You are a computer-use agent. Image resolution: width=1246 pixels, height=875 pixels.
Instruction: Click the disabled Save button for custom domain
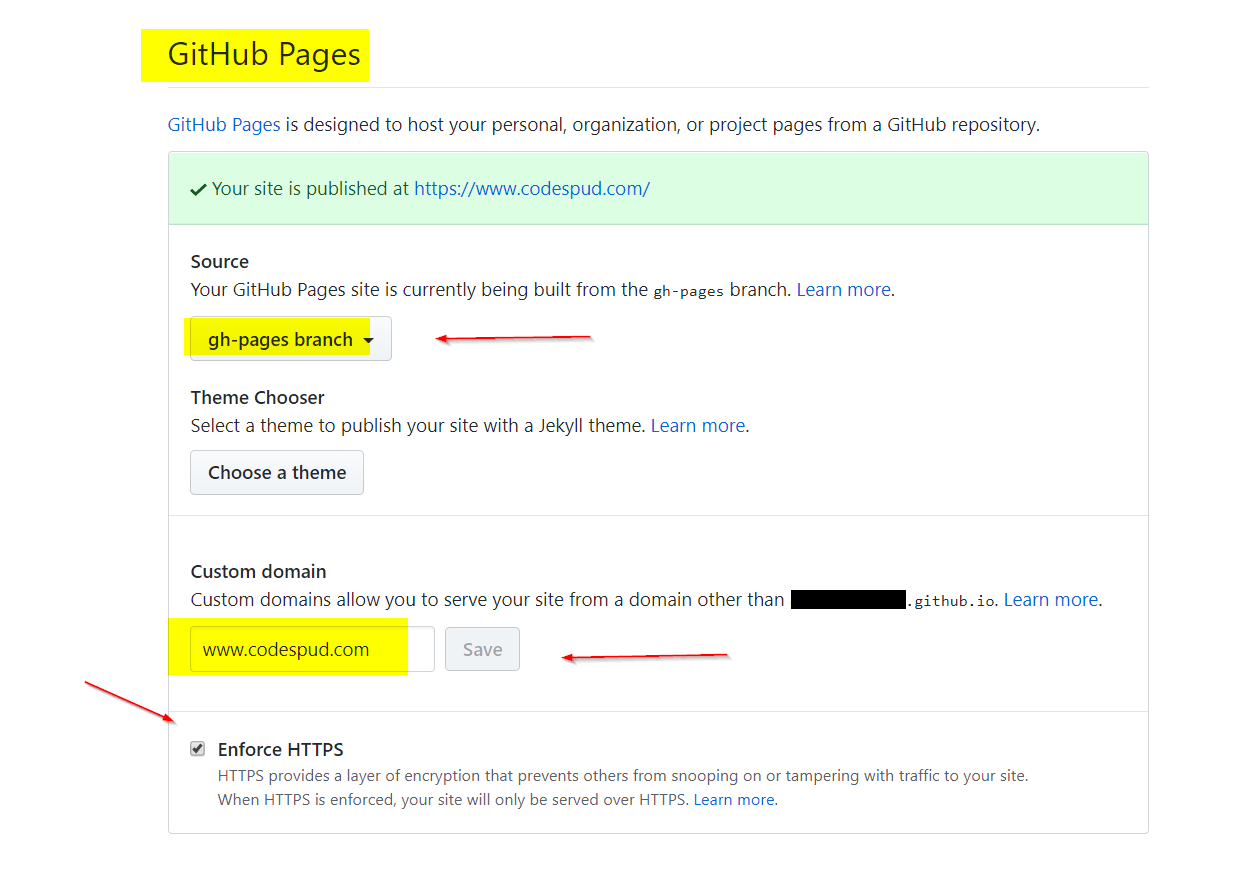click(x=482, y=649)
